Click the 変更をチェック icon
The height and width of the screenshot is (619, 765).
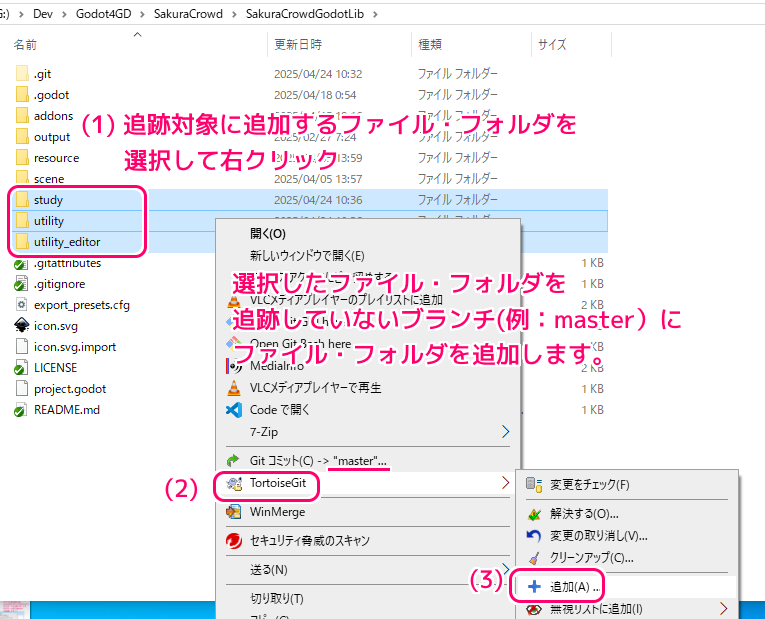(x=534, y=484)
